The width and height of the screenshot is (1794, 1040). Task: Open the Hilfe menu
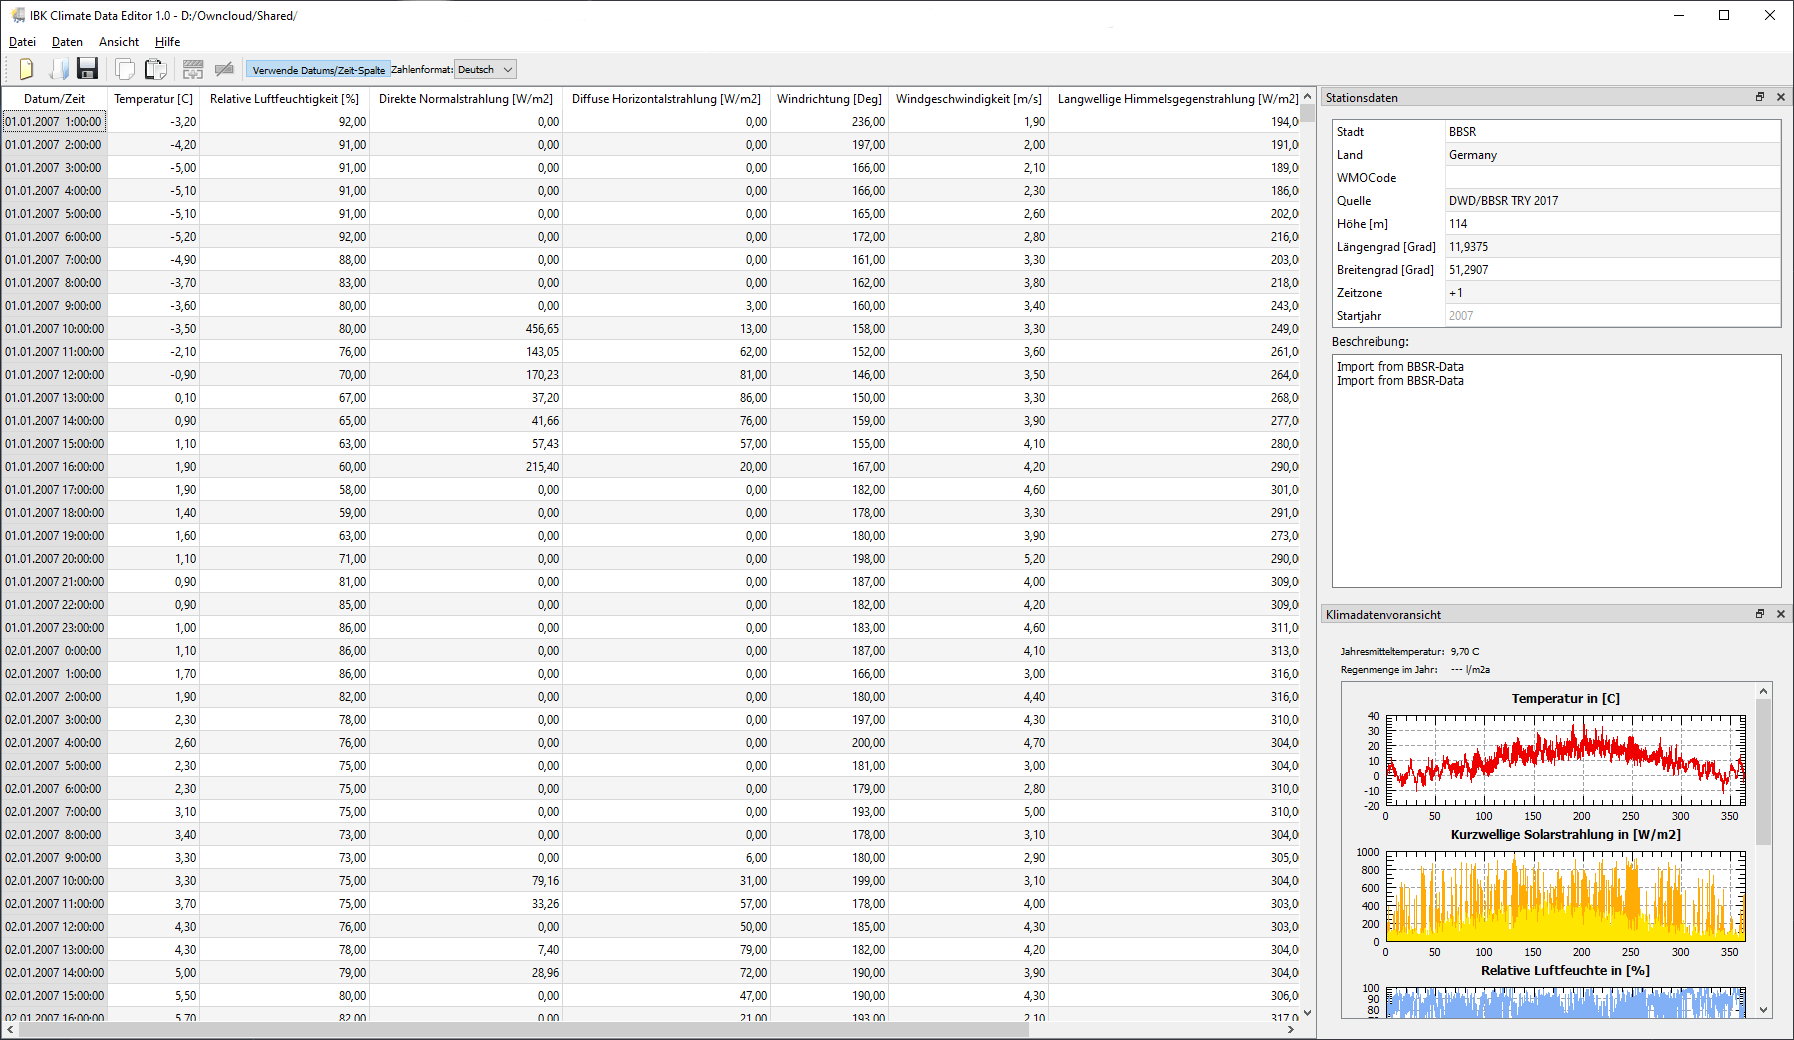click(x=167, y=42)
